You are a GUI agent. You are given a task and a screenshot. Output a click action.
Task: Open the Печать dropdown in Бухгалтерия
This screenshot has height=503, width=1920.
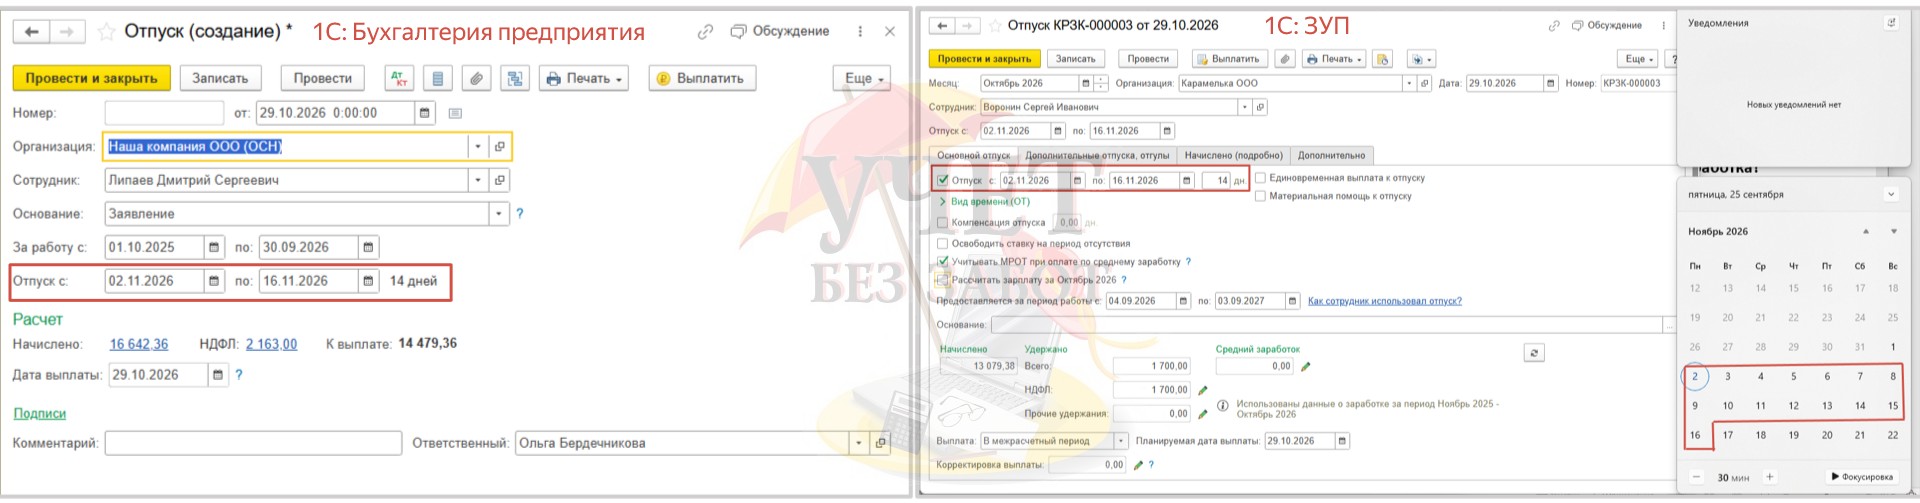[584, 78]
